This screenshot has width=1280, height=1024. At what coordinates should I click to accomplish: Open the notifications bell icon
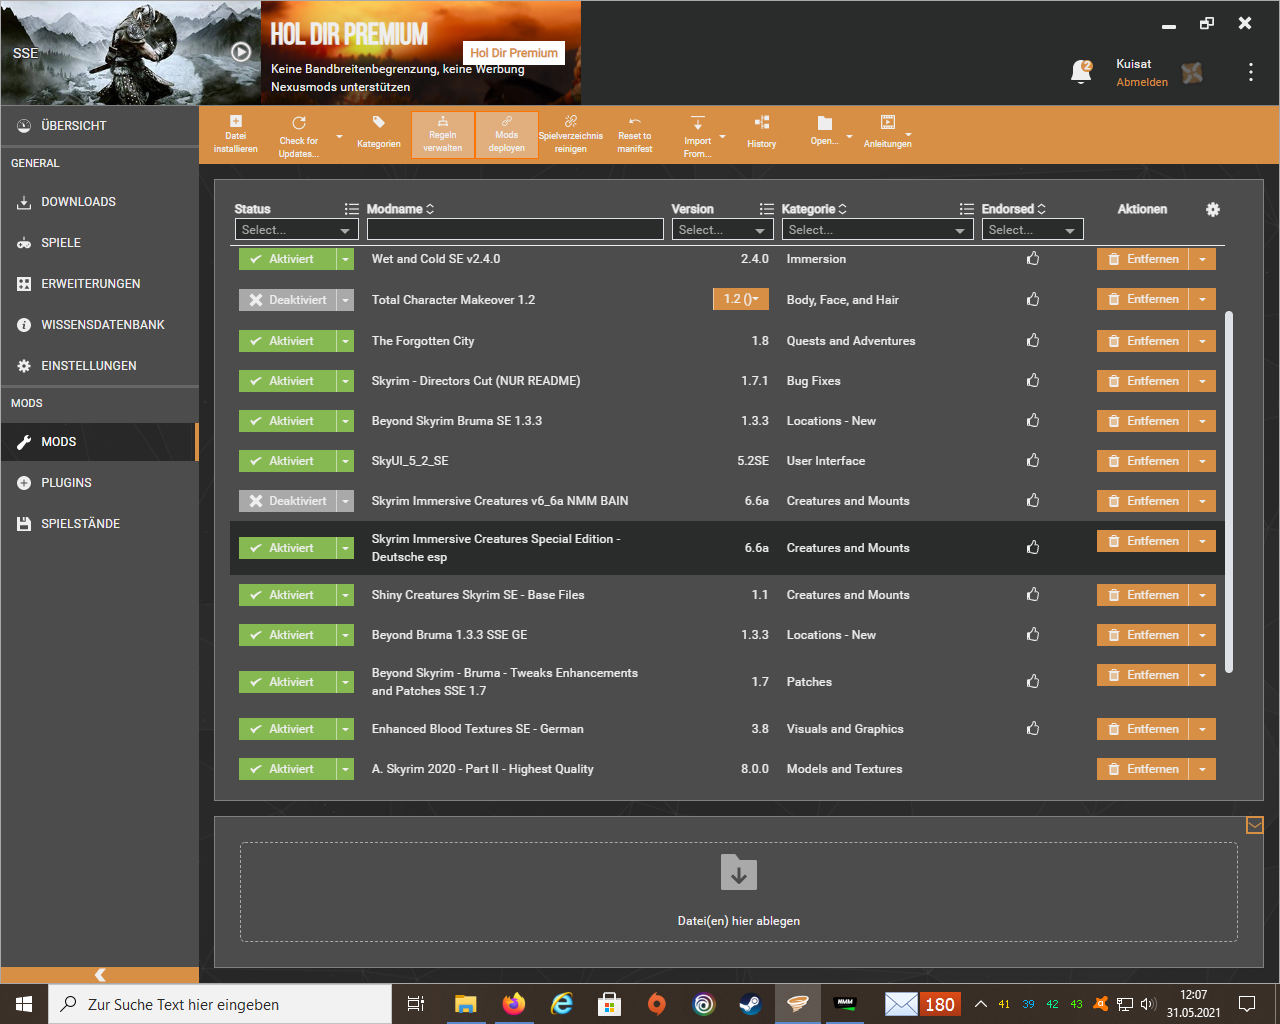click(x=1081, y=72)
